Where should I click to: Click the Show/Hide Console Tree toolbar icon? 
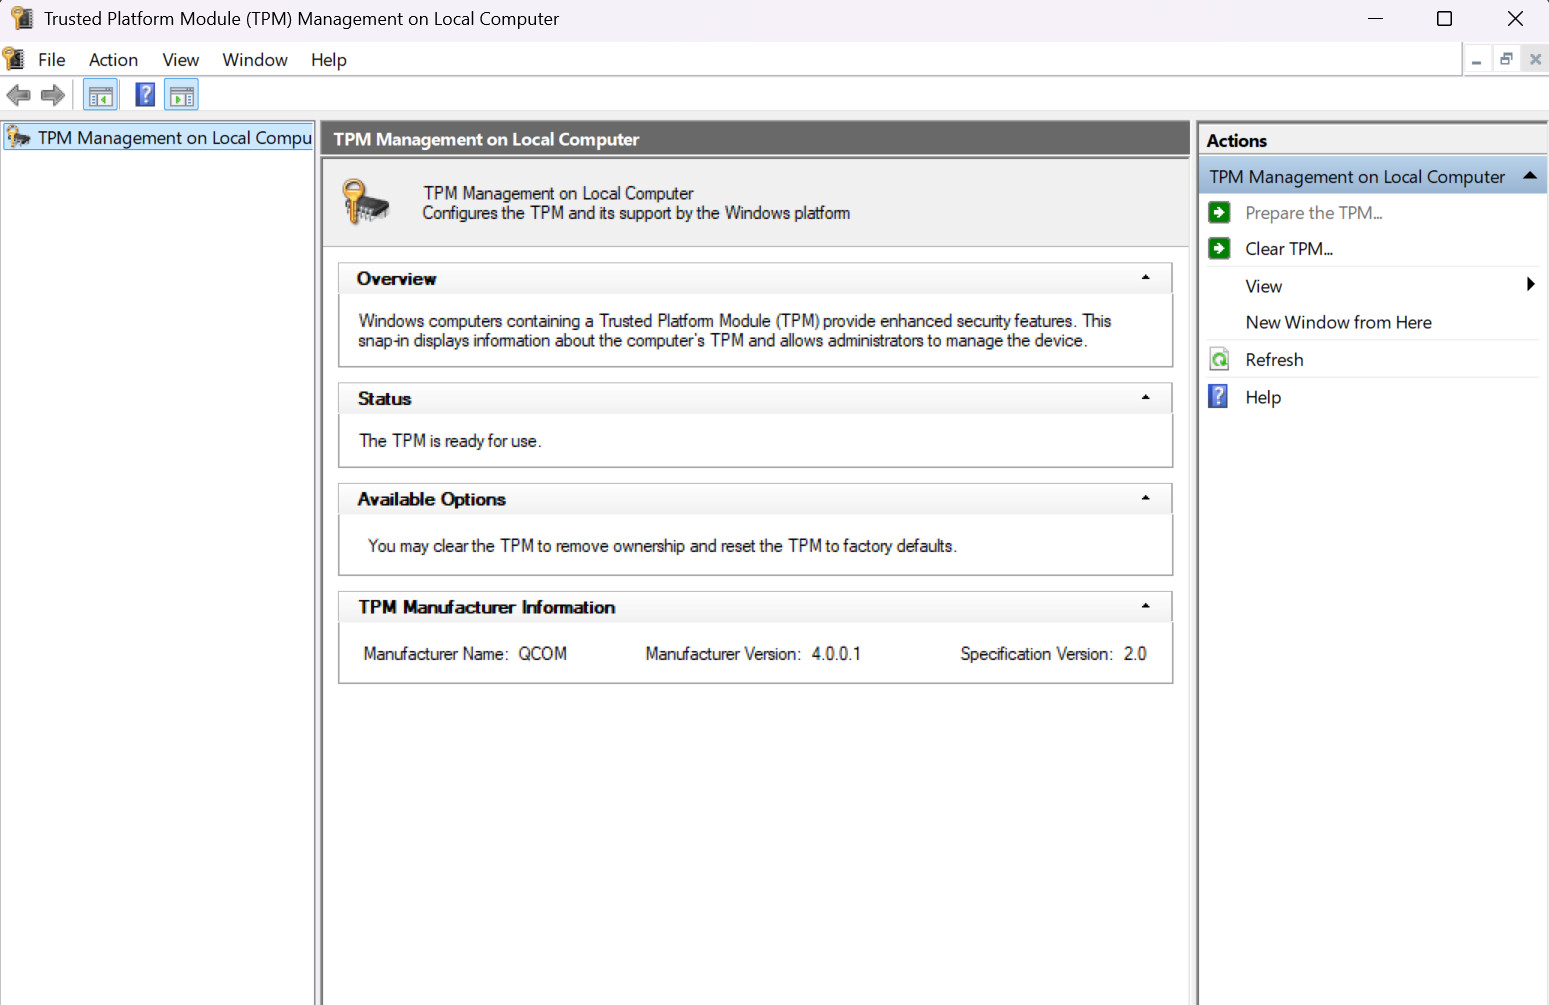[x=100, y=94]
